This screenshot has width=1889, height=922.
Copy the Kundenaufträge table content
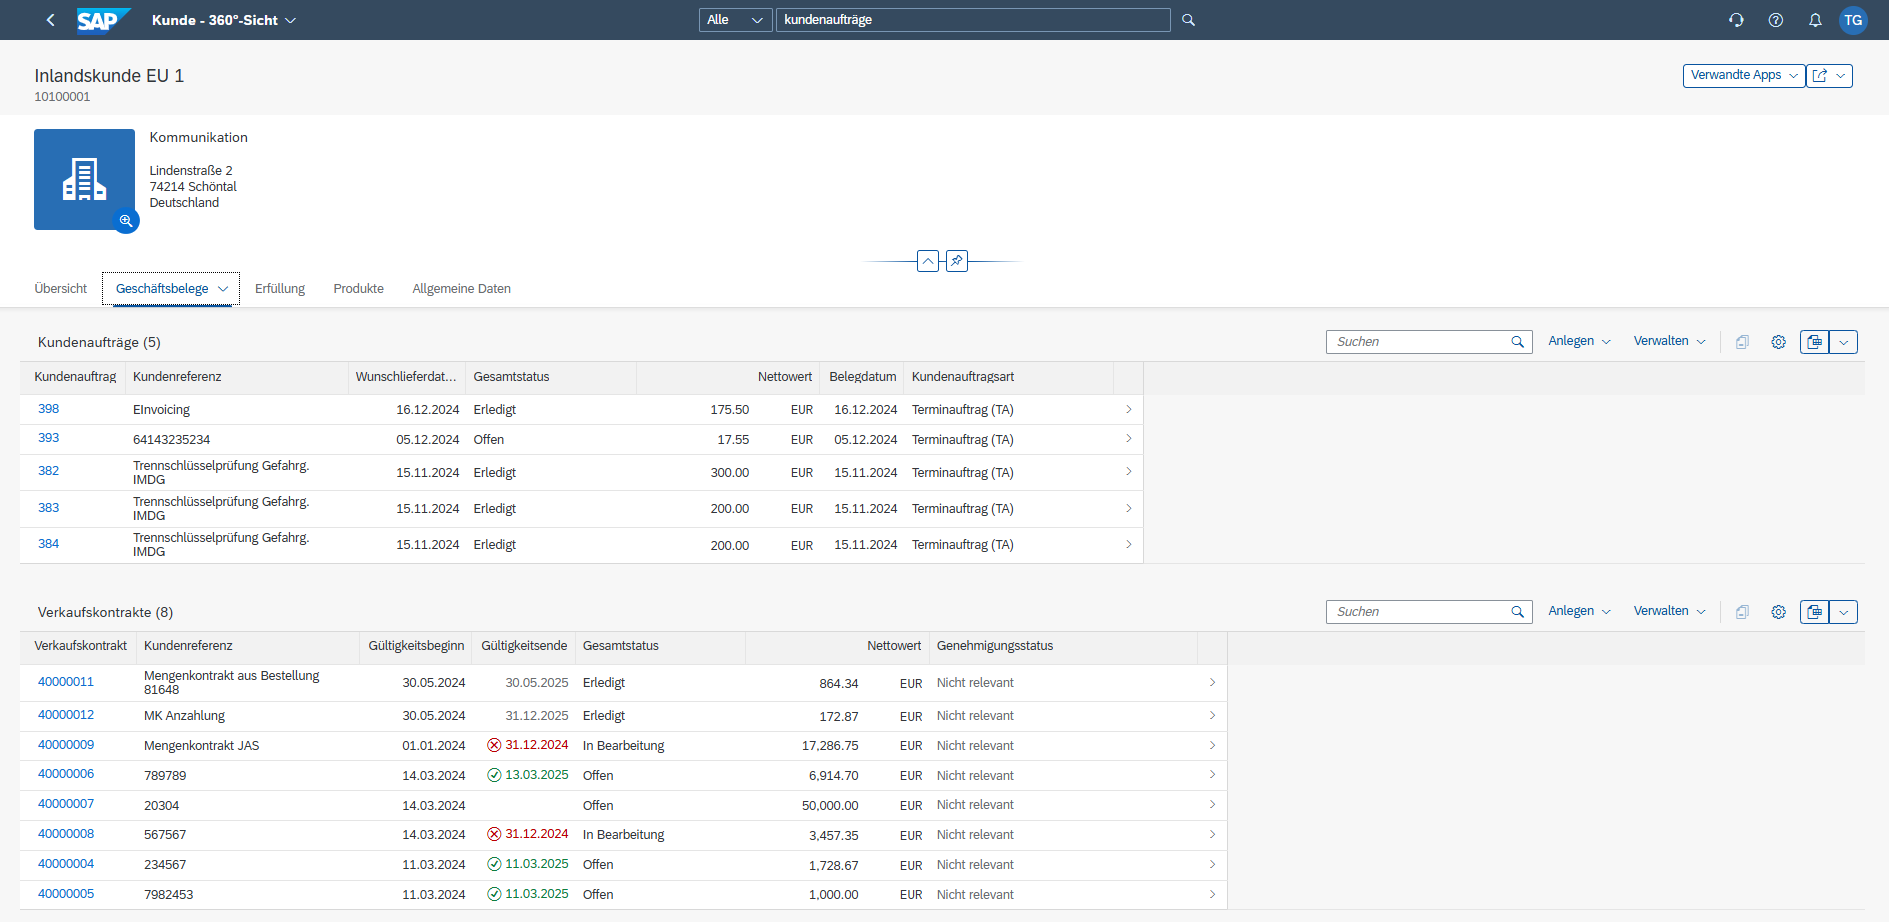[x=1742, y=341]
